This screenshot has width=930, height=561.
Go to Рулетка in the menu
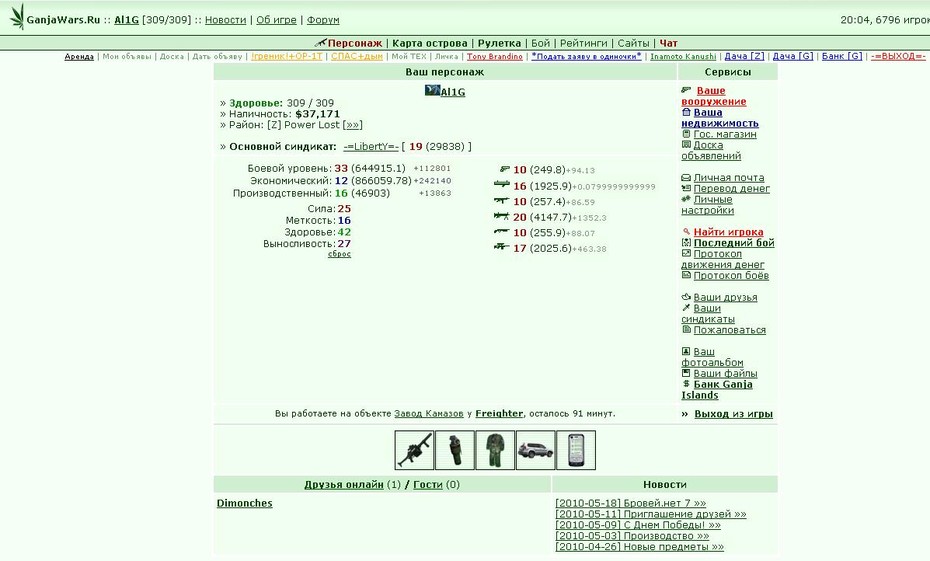(x=499, y=43)
